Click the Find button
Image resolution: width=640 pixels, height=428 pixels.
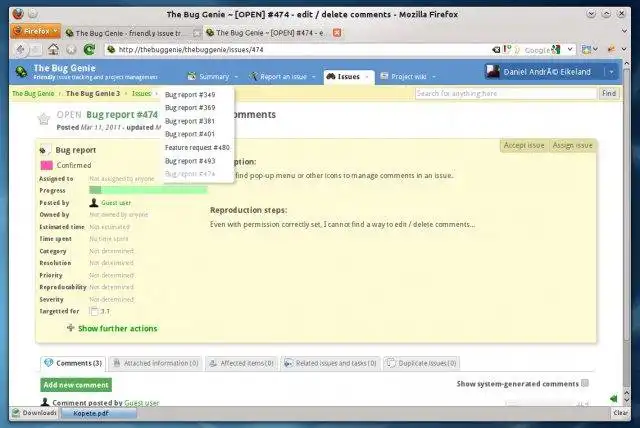point(609,93)
